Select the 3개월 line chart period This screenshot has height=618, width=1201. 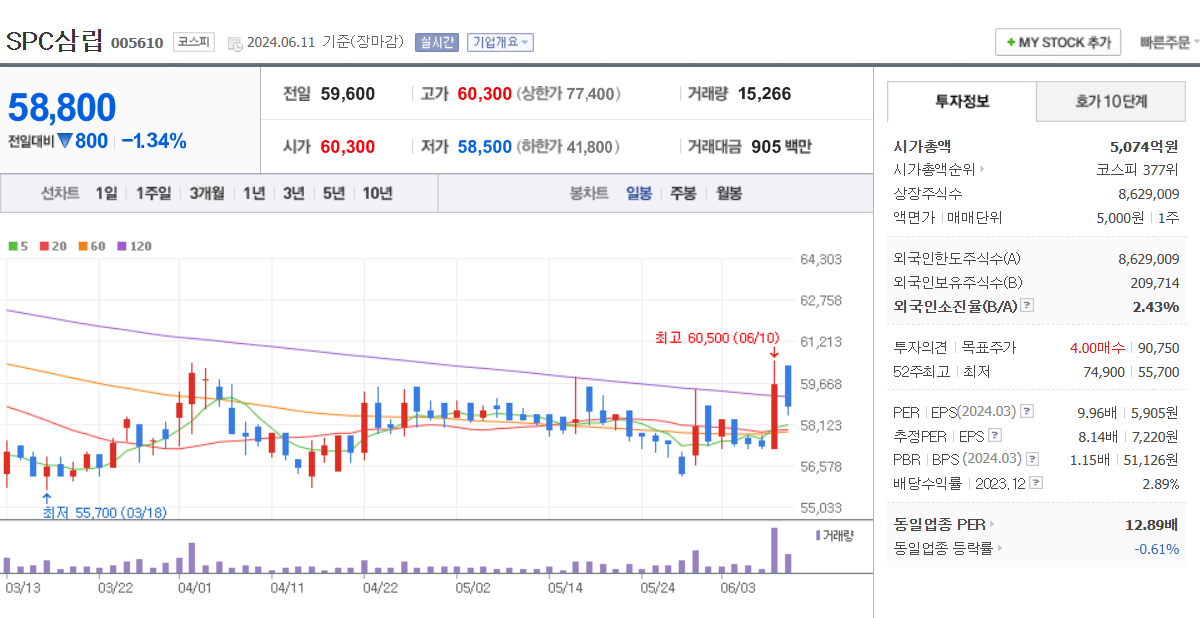pyautogui.click(x=207, y=193)
